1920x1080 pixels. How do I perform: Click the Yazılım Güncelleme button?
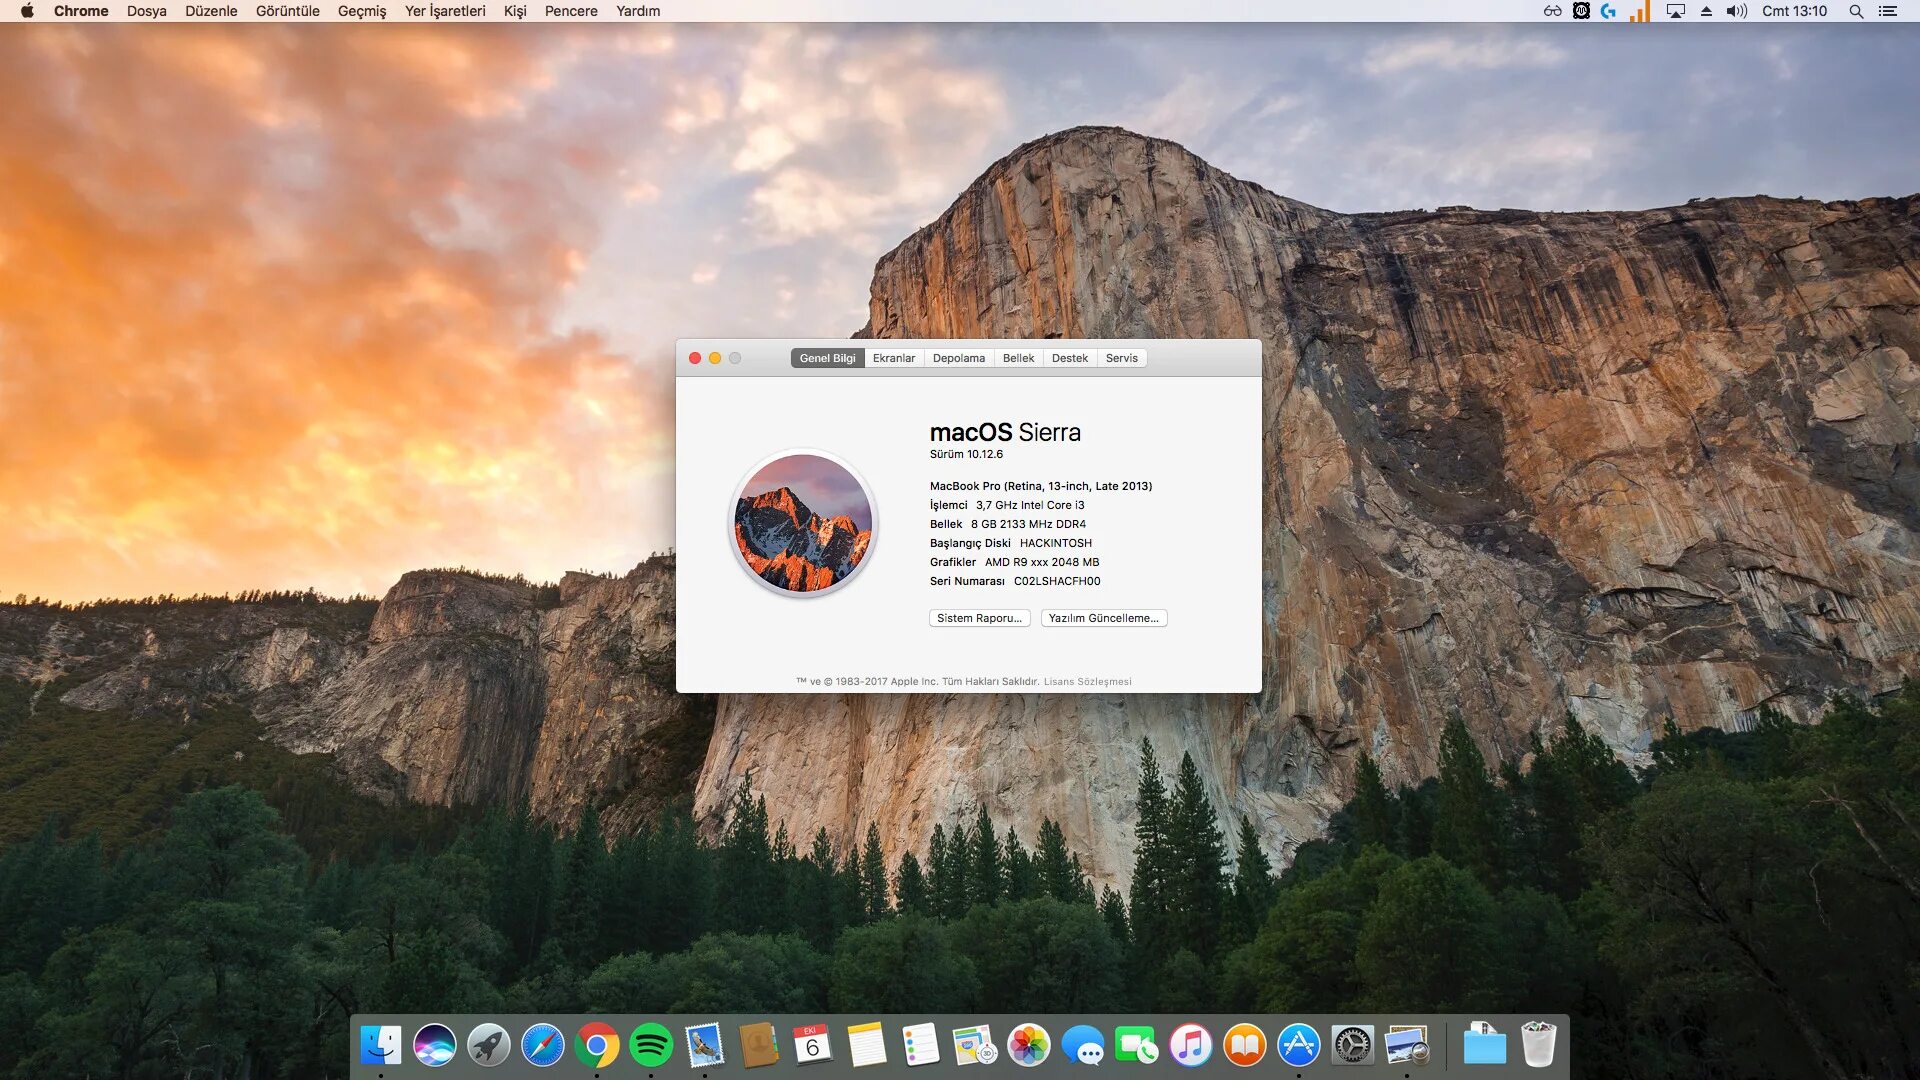(x=1103, y=618)
